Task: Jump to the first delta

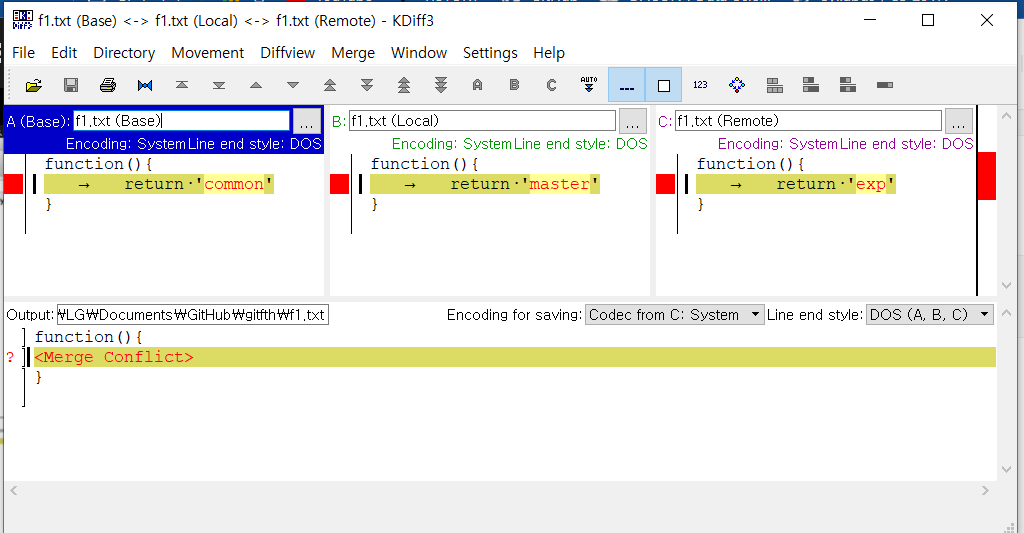Action: pos(182,85)
